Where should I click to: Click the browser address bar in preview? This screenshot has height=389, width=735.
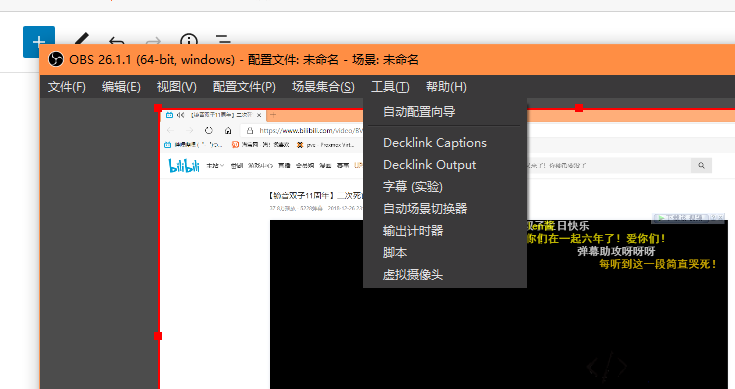tap(302, 130)
